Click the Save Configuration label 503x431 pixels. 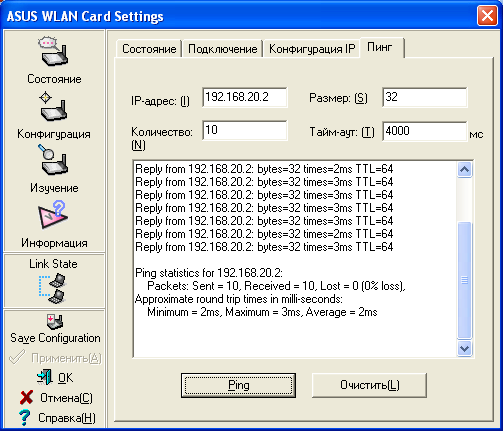pos(55,338)
